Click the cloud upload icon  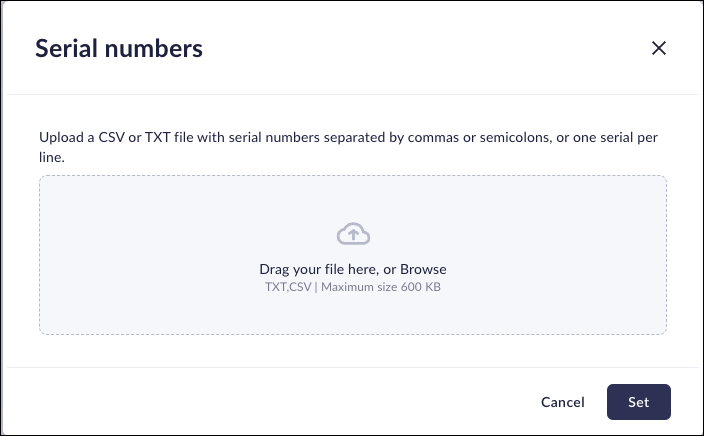pos(353,234)
